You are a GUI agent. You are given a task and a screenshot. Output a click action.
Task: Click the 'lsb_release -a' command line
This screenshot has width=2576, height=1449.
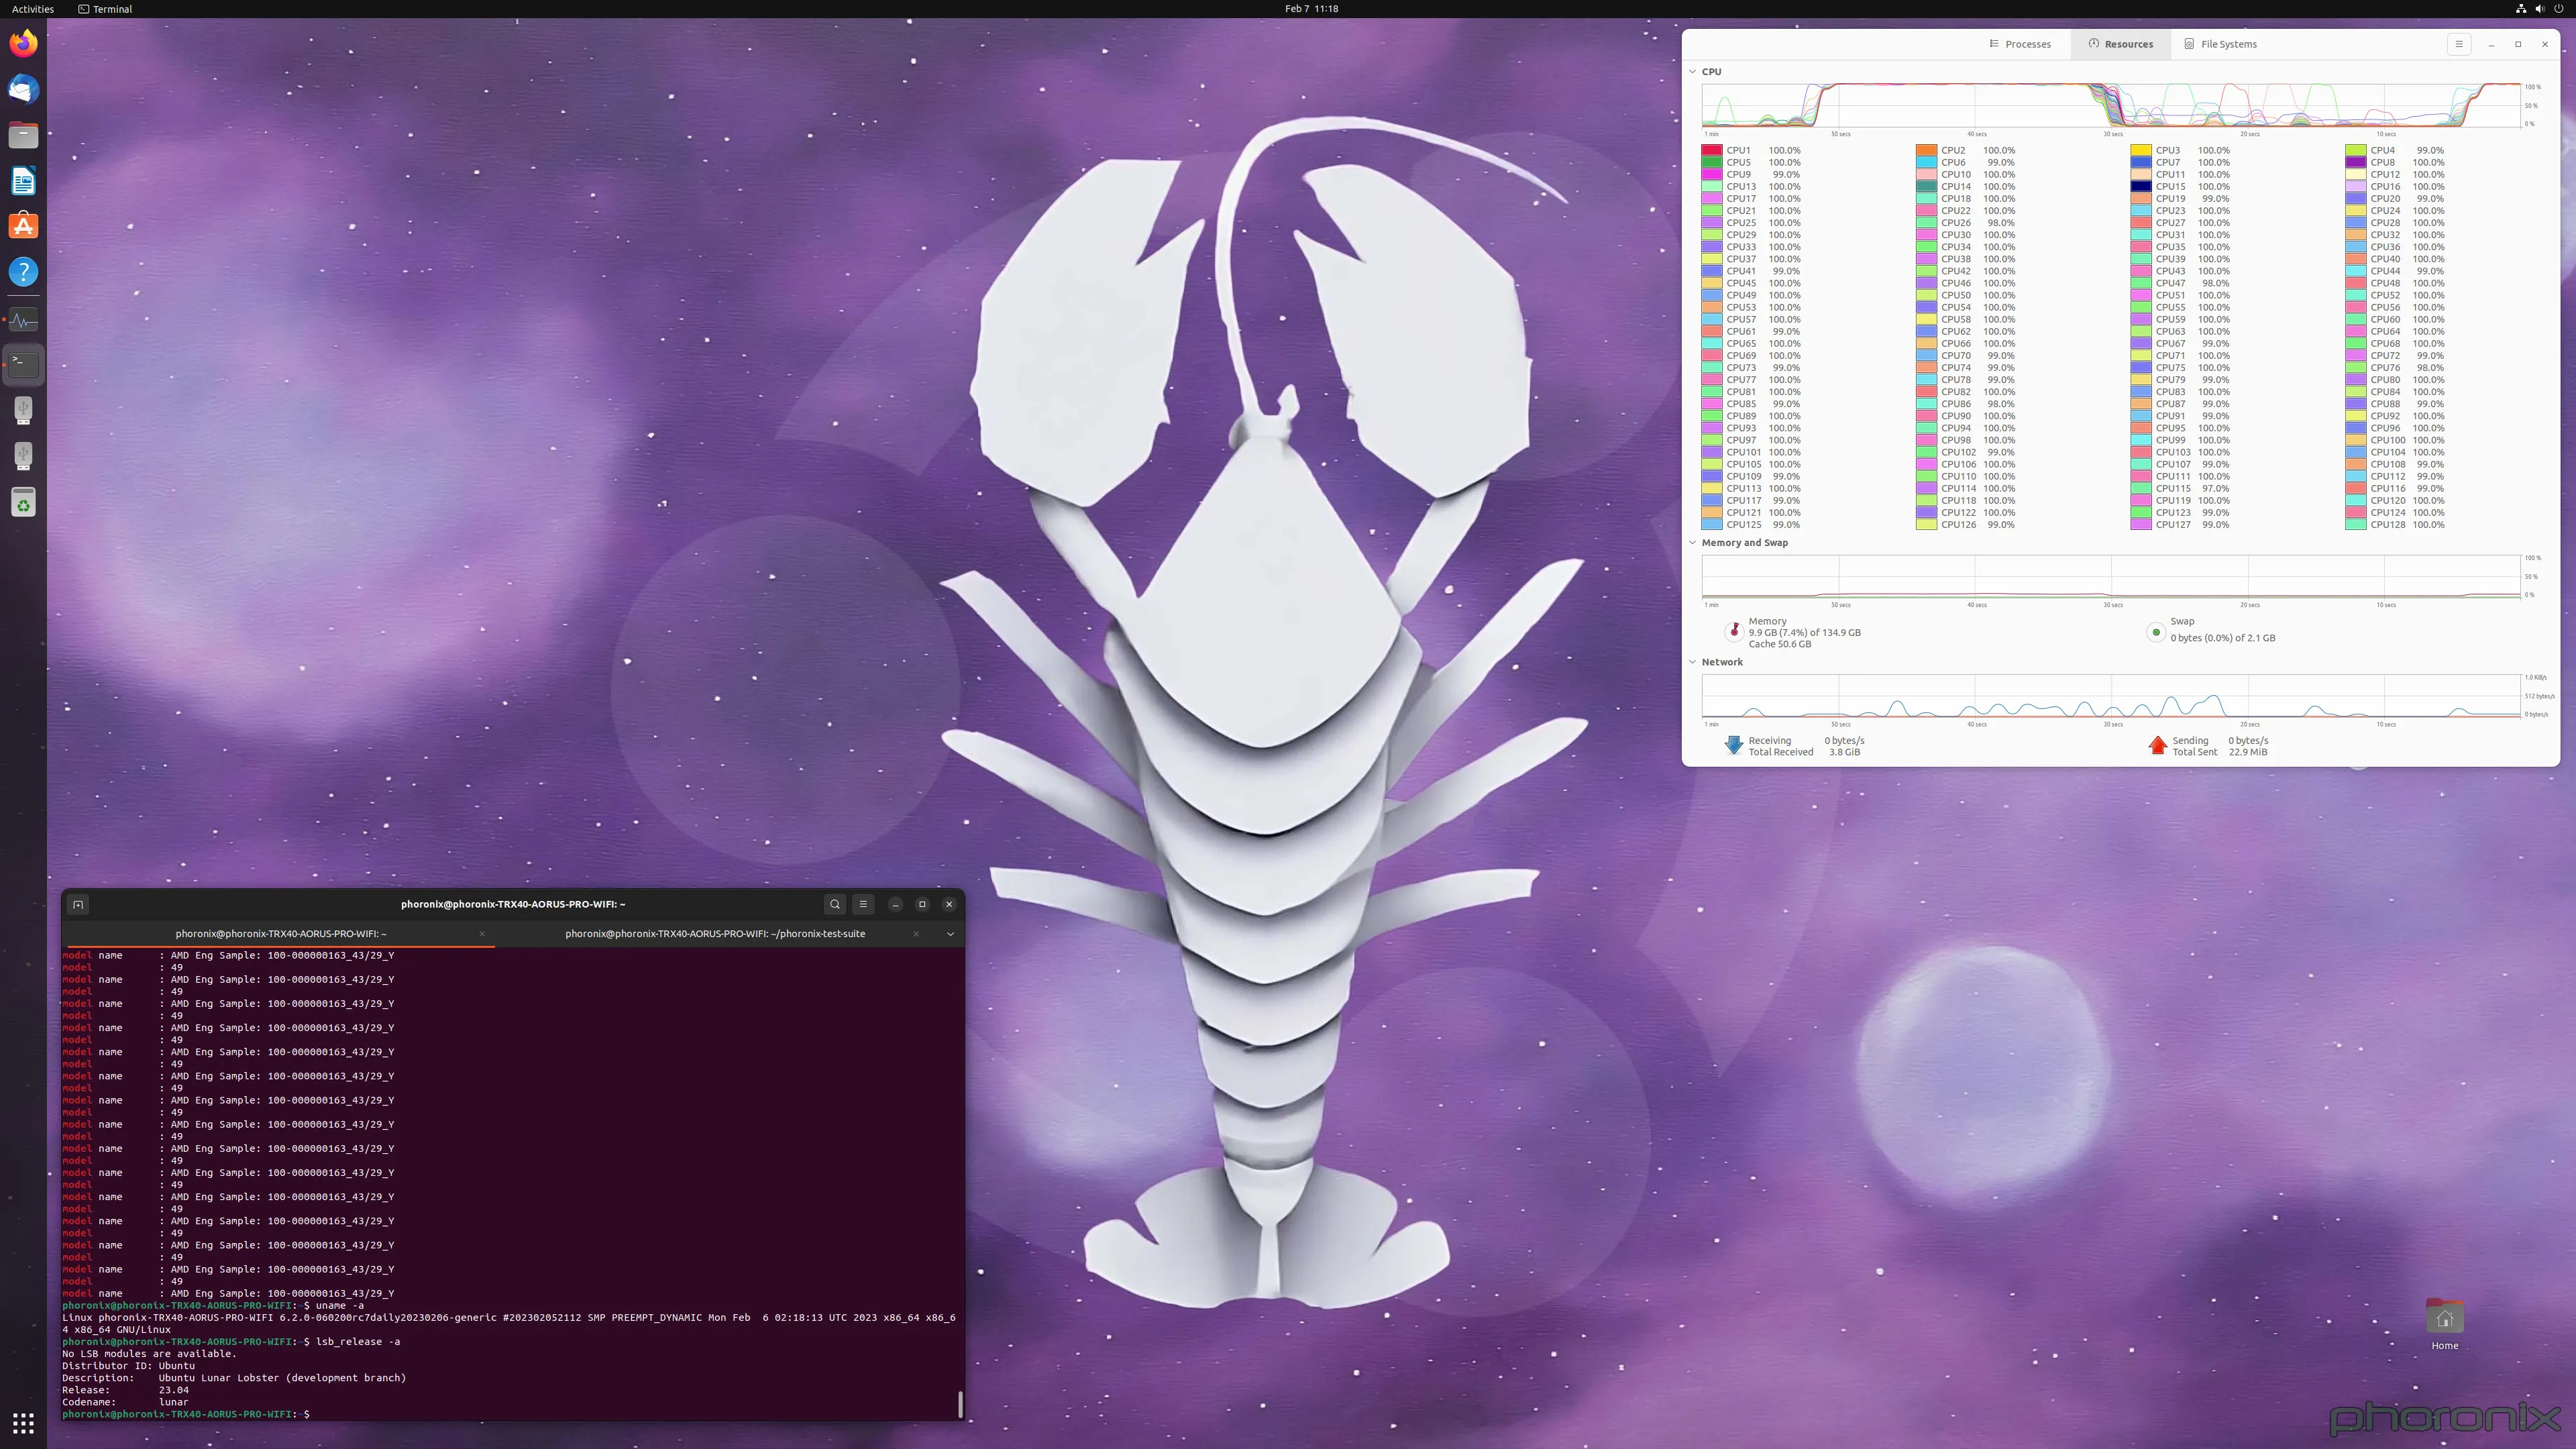click(231, 1342)
